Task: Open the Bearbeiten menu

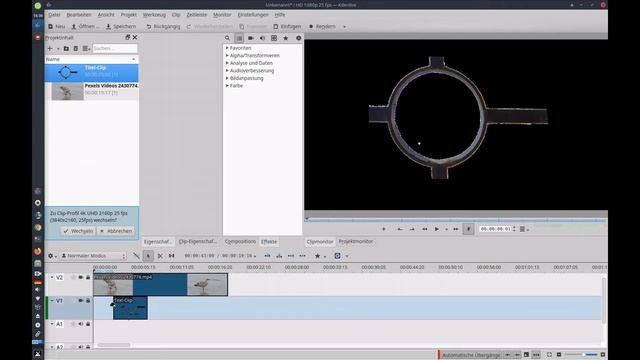Action: pyautogui.click(x=79, y=15)
